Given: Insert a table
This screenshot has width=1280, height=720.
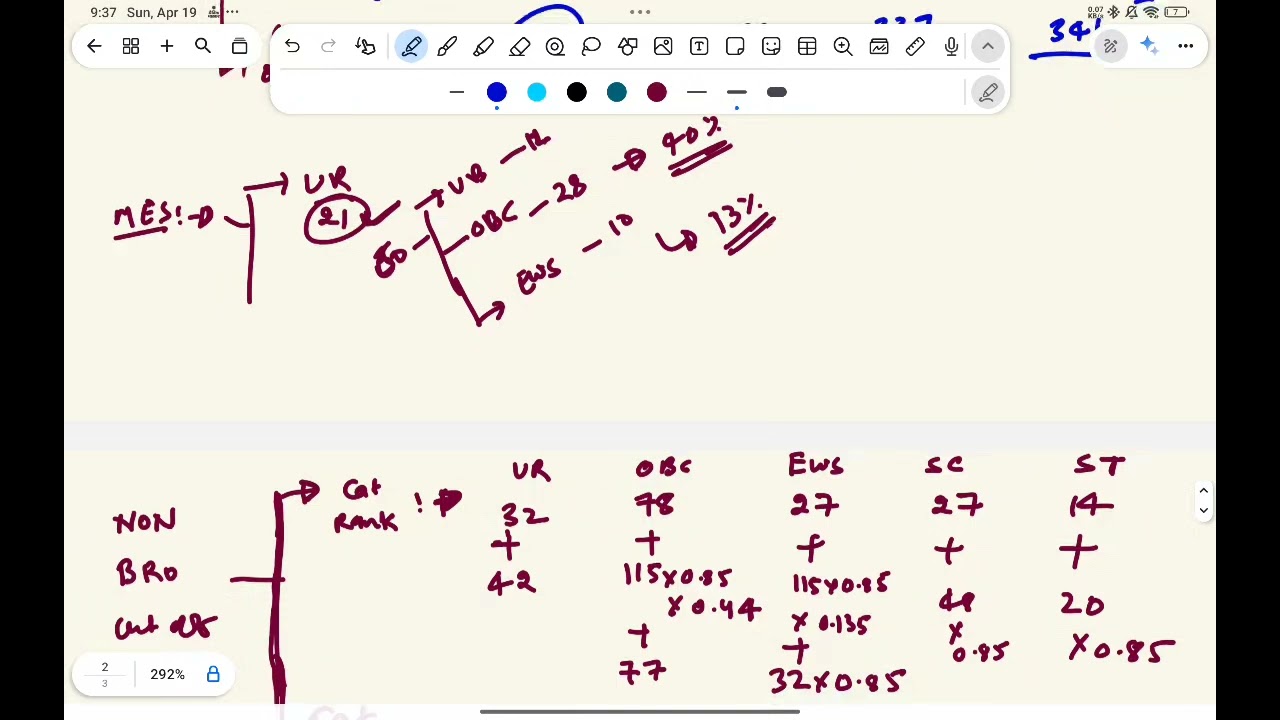Looking at the screenshot, I should (807, 46).
